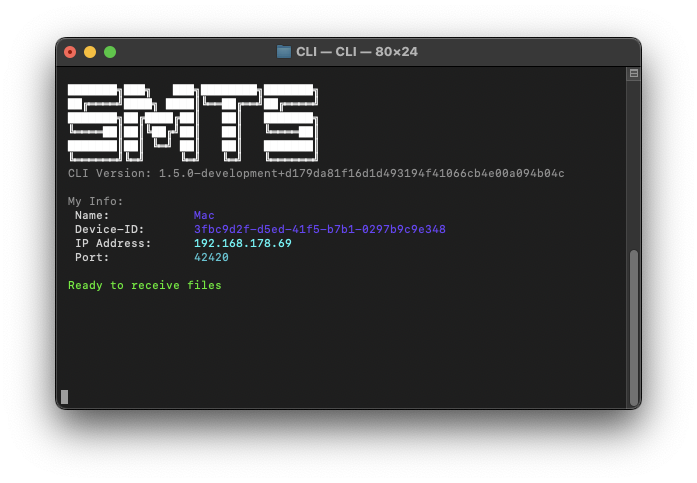
Task: Click the device ID value starting 3fbc9d2f
Action: tap(320, 229)
